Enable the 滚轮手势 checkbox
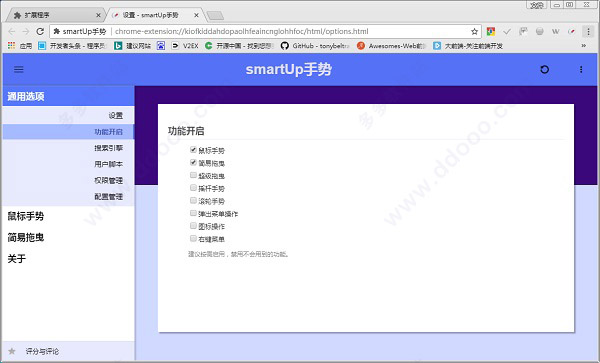Image resolution: width=600 pixels, height=363 pixels. tap(193, 200)
